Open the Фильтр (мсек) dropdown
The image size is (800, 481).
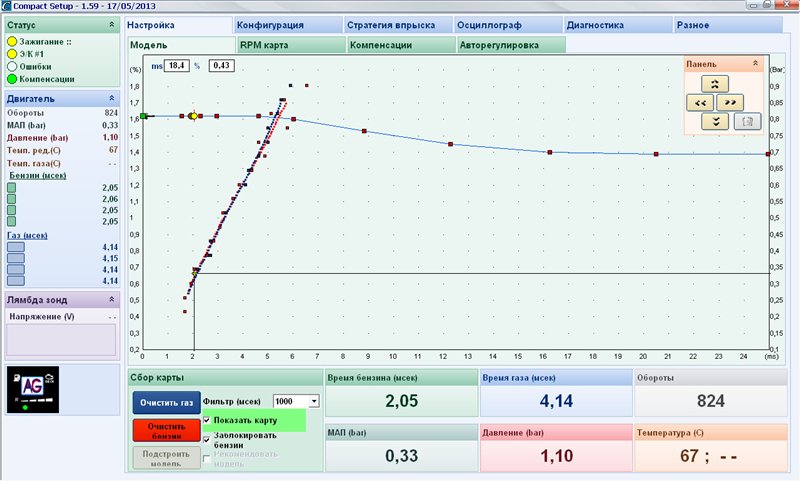coord(314,401)
